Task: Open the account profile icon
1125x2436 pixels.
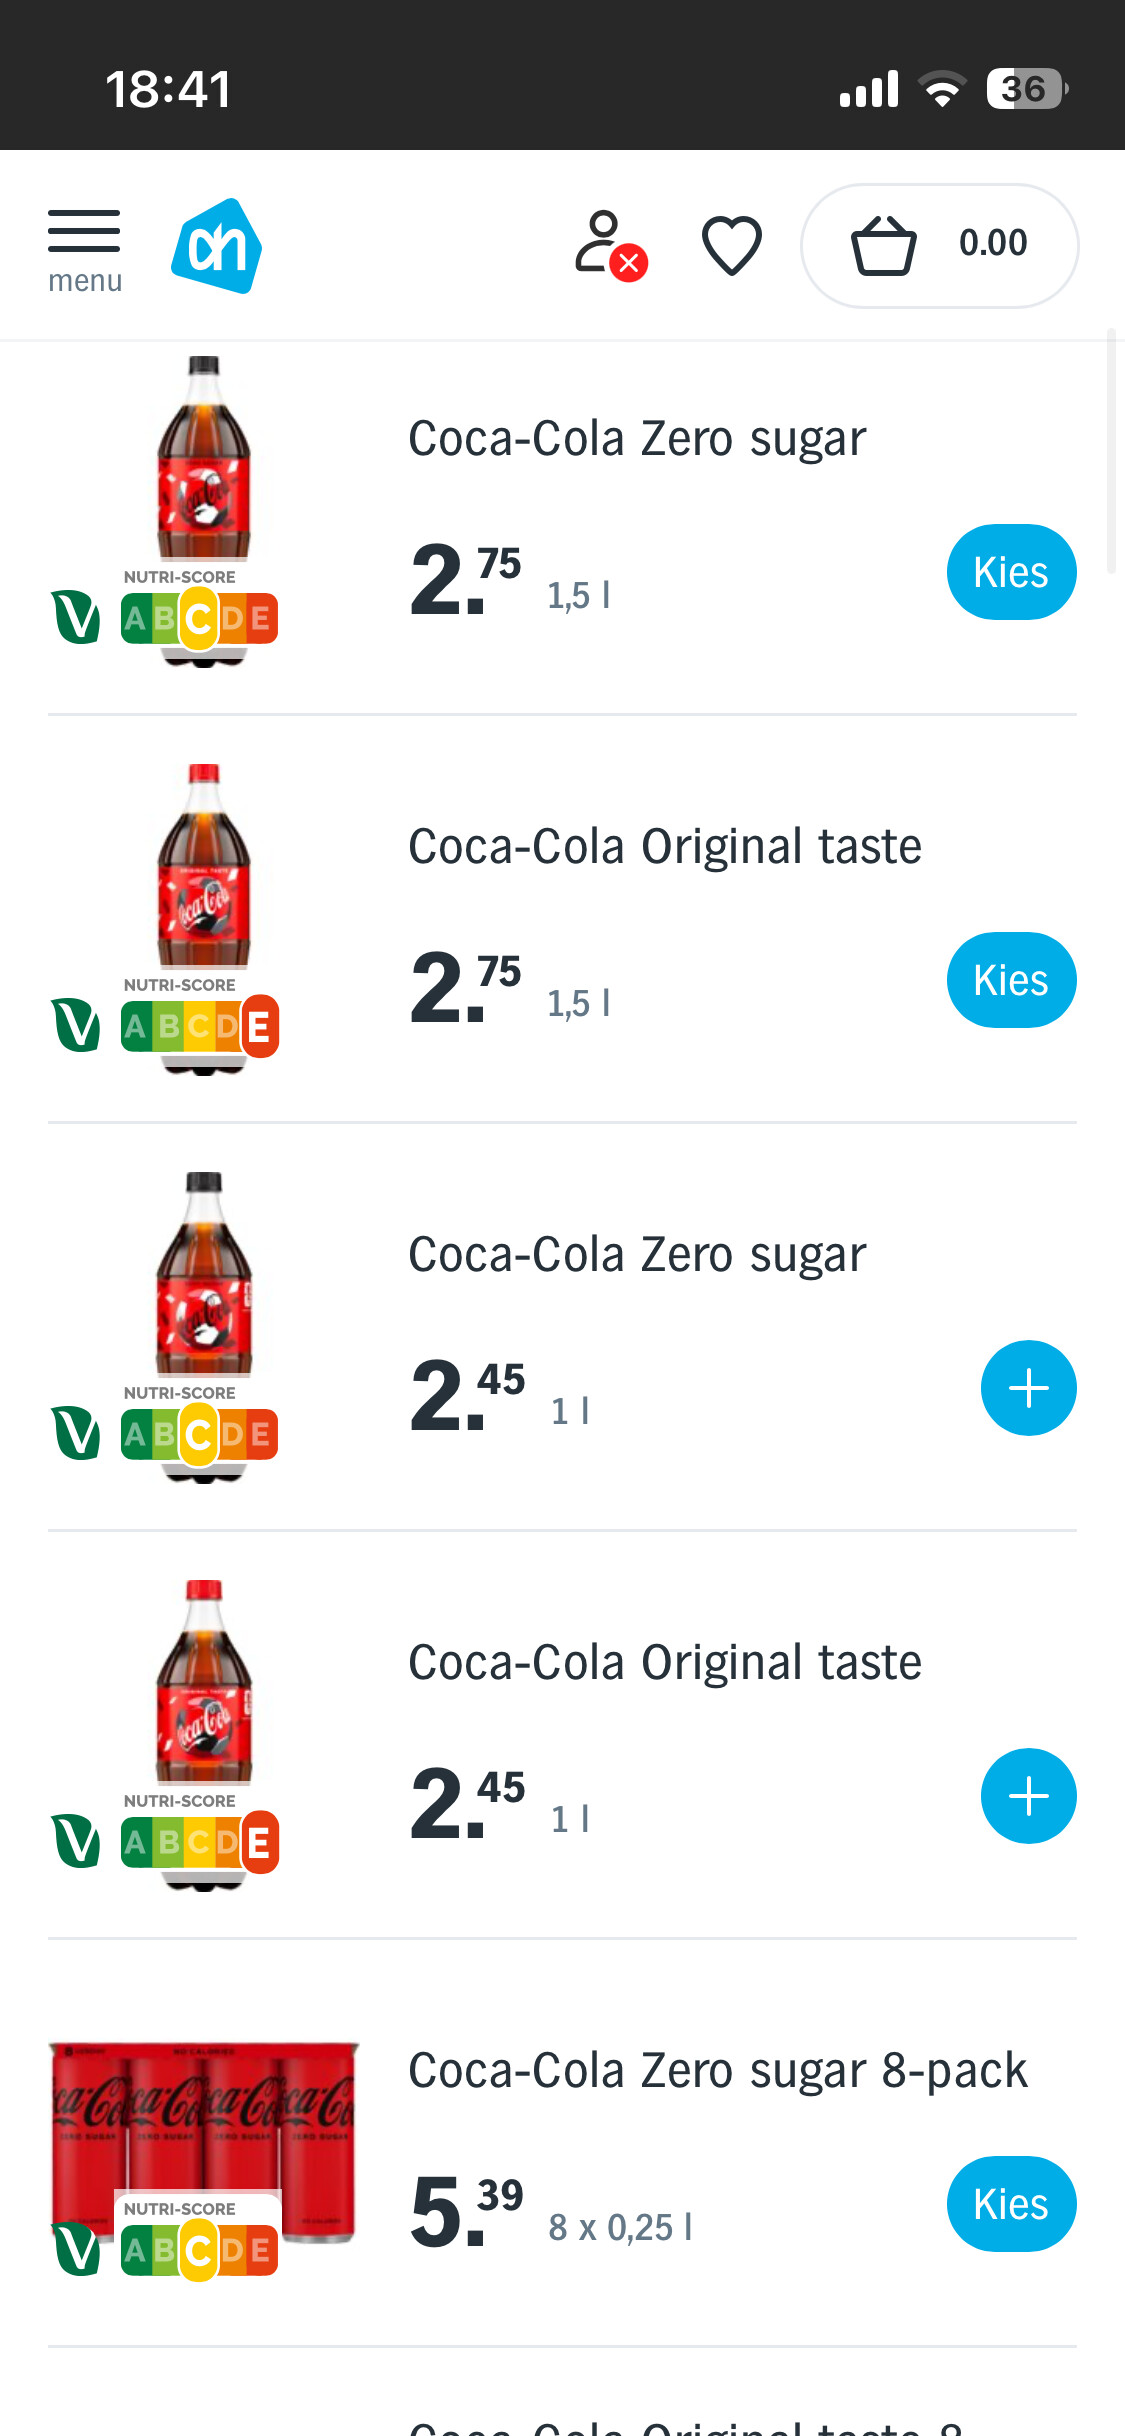Action: (606, 244)
